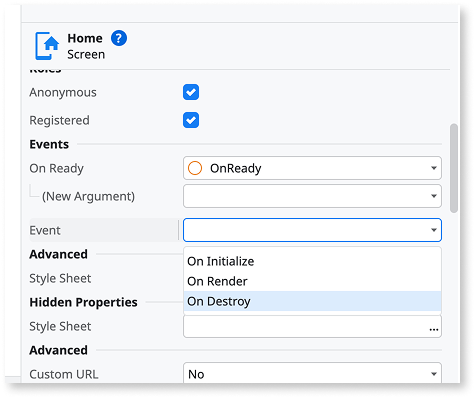Click the Home screen icon

[x=47, y=46]
